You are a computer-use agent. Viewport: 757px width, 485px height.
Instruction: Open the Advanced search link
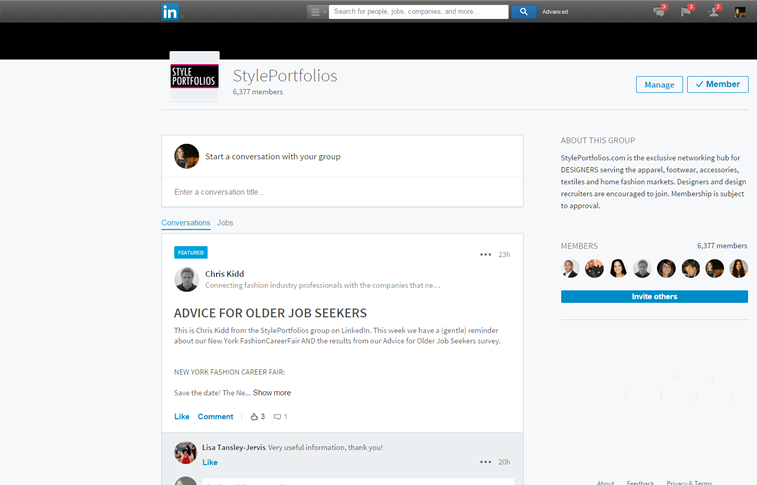click(555, 12)
